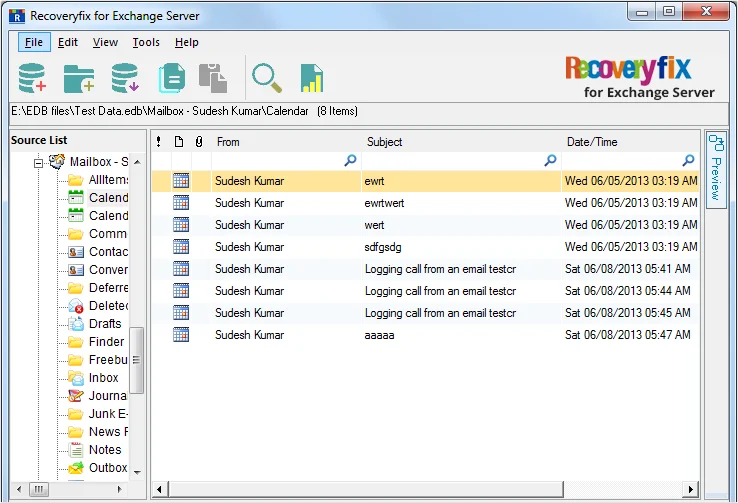Click the item list horizontal scrollbar thumb

(x=366, y=490)
